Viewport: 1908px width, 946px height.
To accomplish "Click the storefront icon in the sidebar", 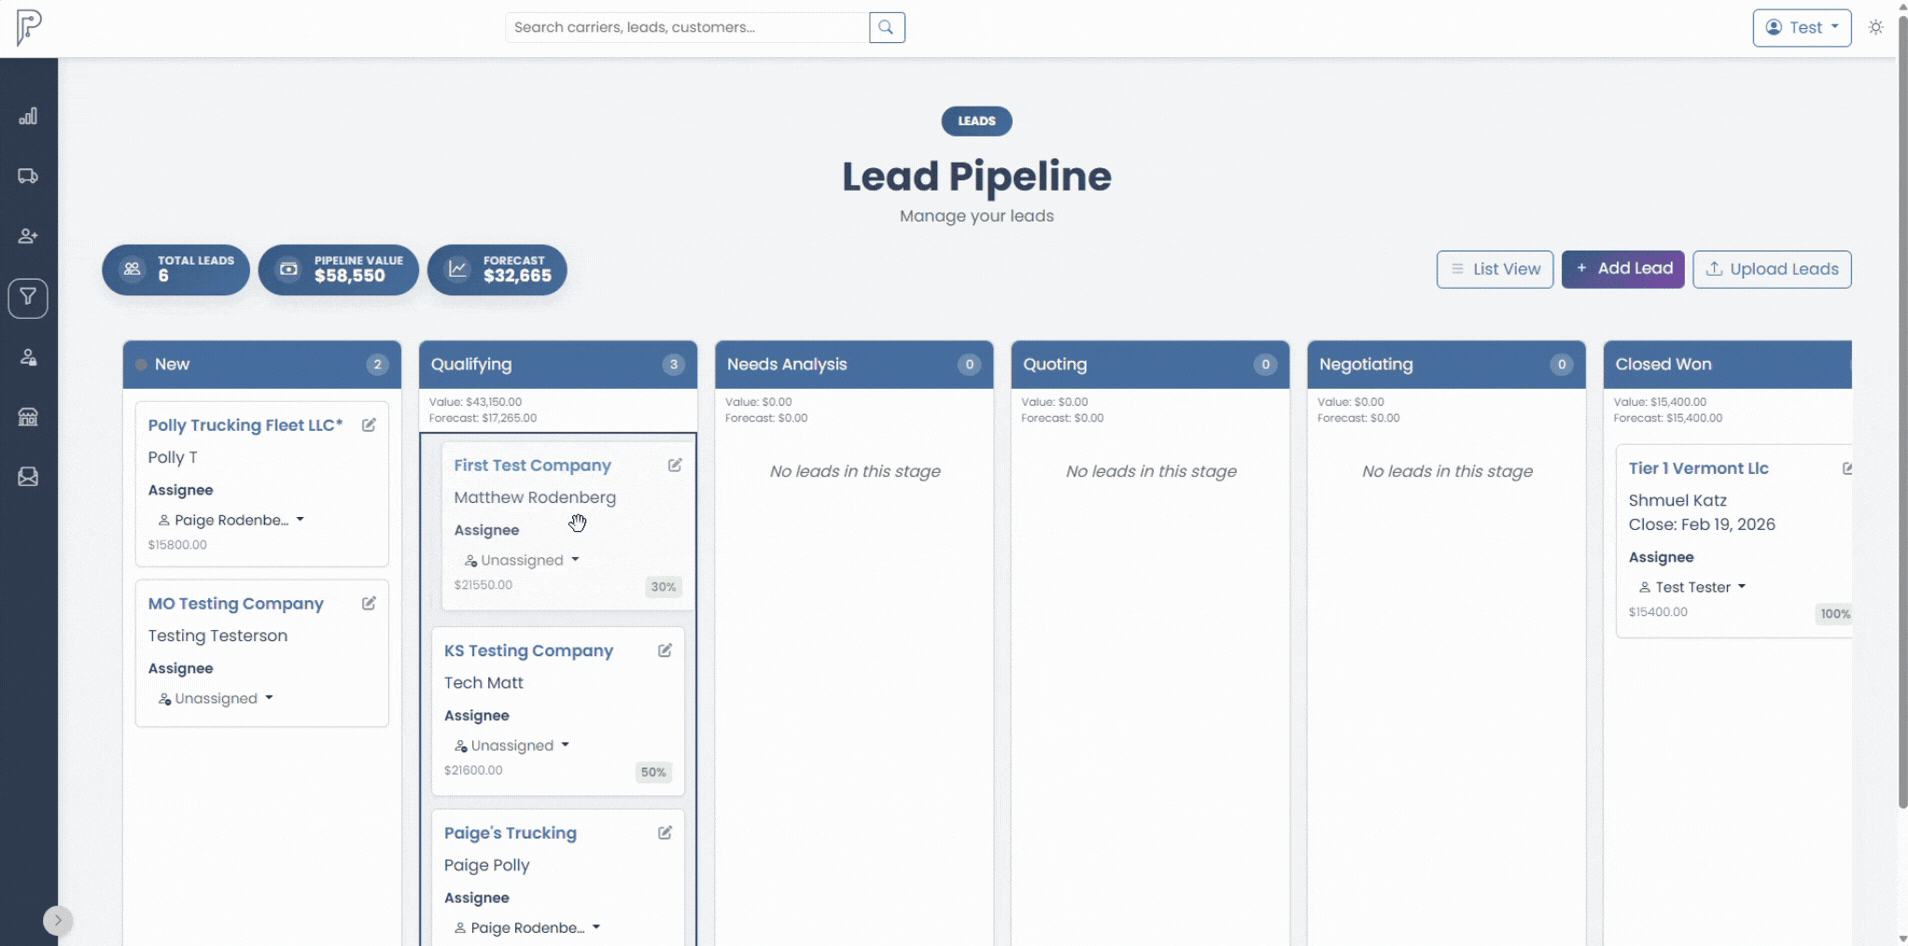I will click(x=28, y=417).
